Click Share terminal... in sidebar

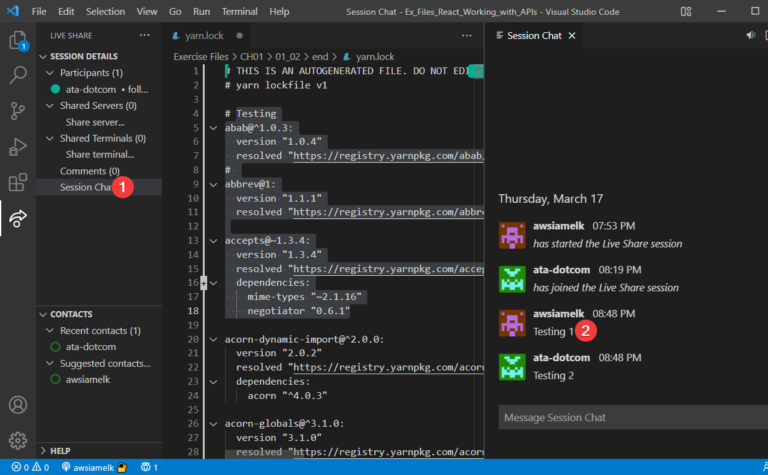(100, 155)
